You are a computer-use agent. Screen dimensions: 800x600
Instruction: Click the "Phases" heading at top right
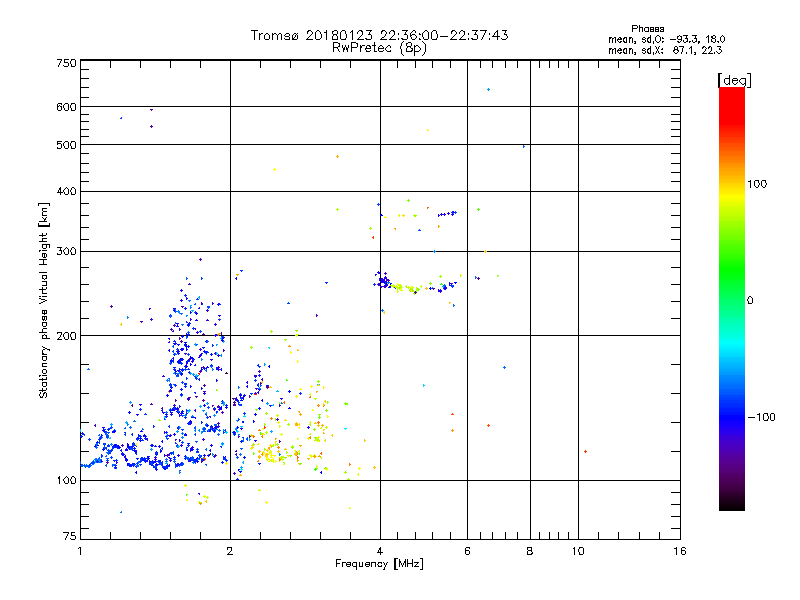tap(647, 29)
